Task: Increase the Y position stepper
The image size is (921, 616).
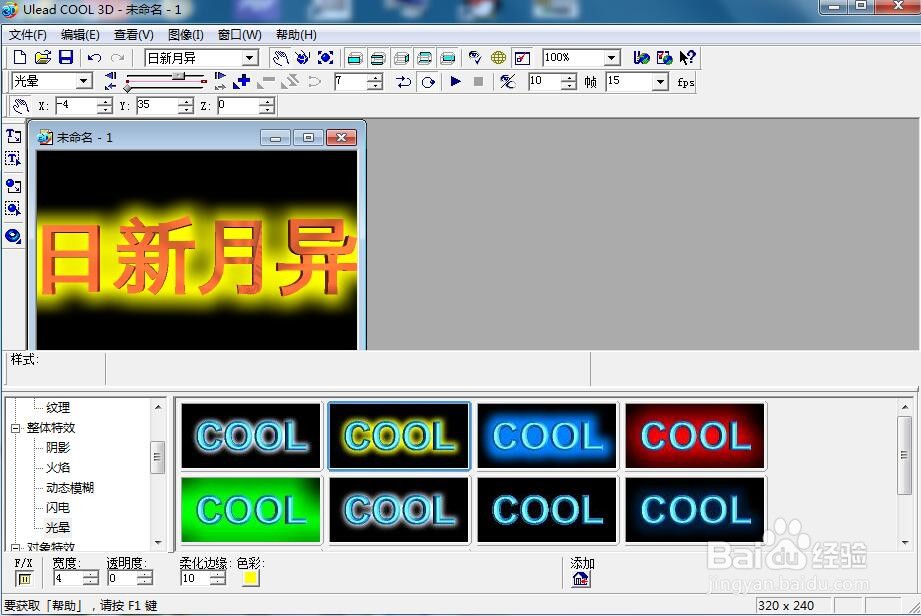Action: (x=186, y=102)
